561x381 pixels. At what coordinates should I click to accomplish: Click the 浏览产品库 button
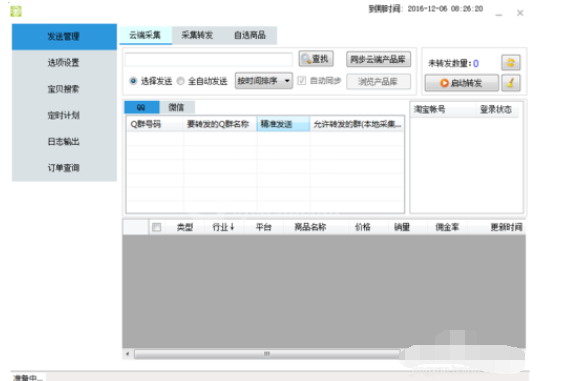coord(378,82)
